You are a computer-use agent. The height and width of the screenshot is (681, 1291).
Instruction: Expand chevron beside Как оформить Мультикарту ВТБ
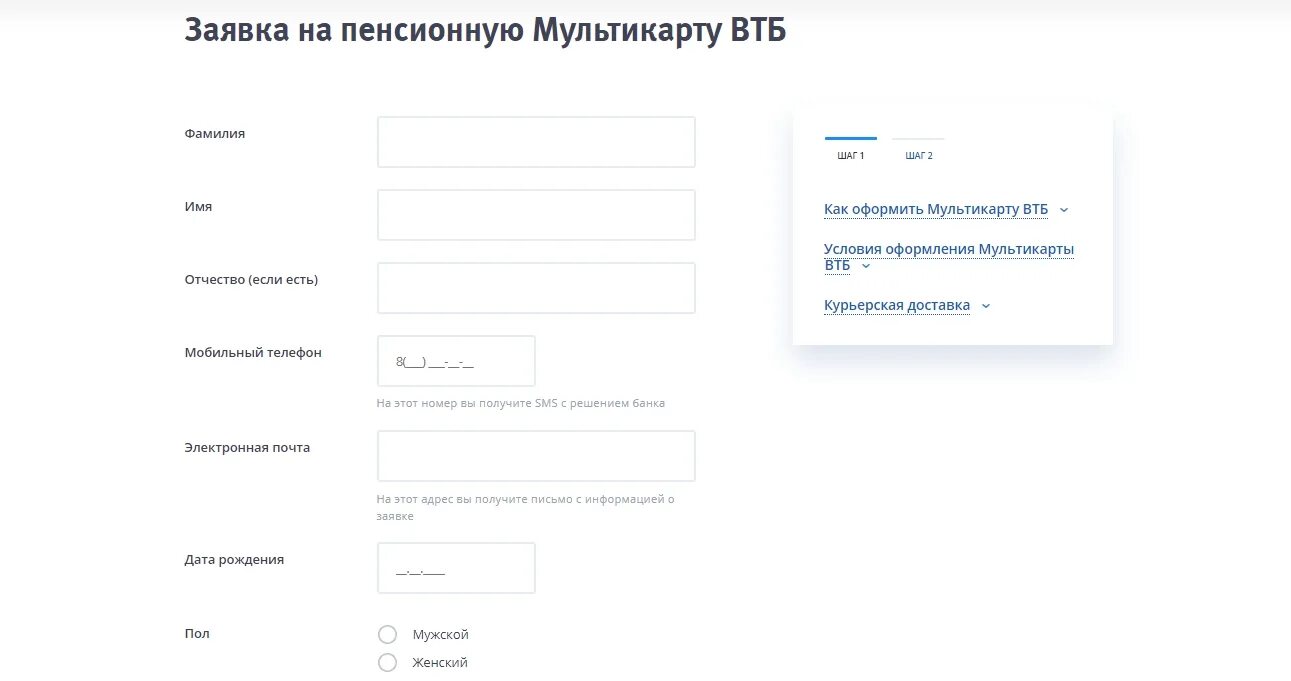1064,210
